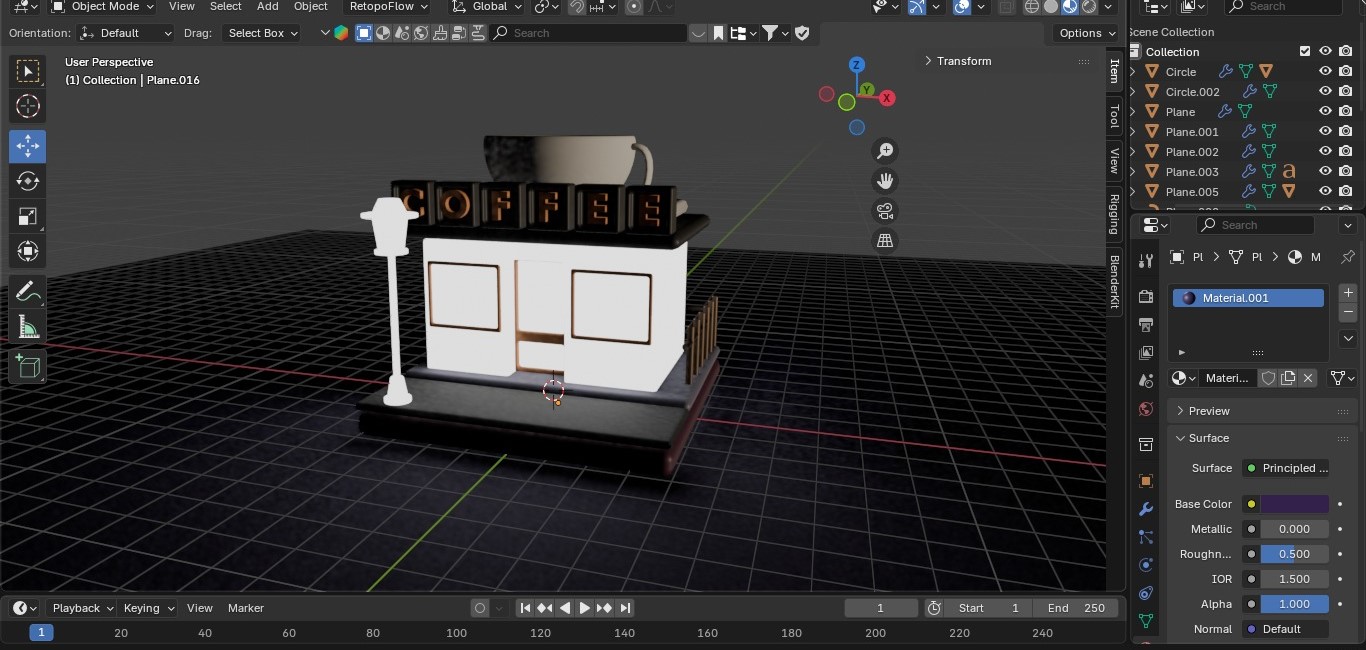Adjust the Alpha slider
Image resolution: width=1366 pixels, height=650 pixels.
[x=1294, y=604]
